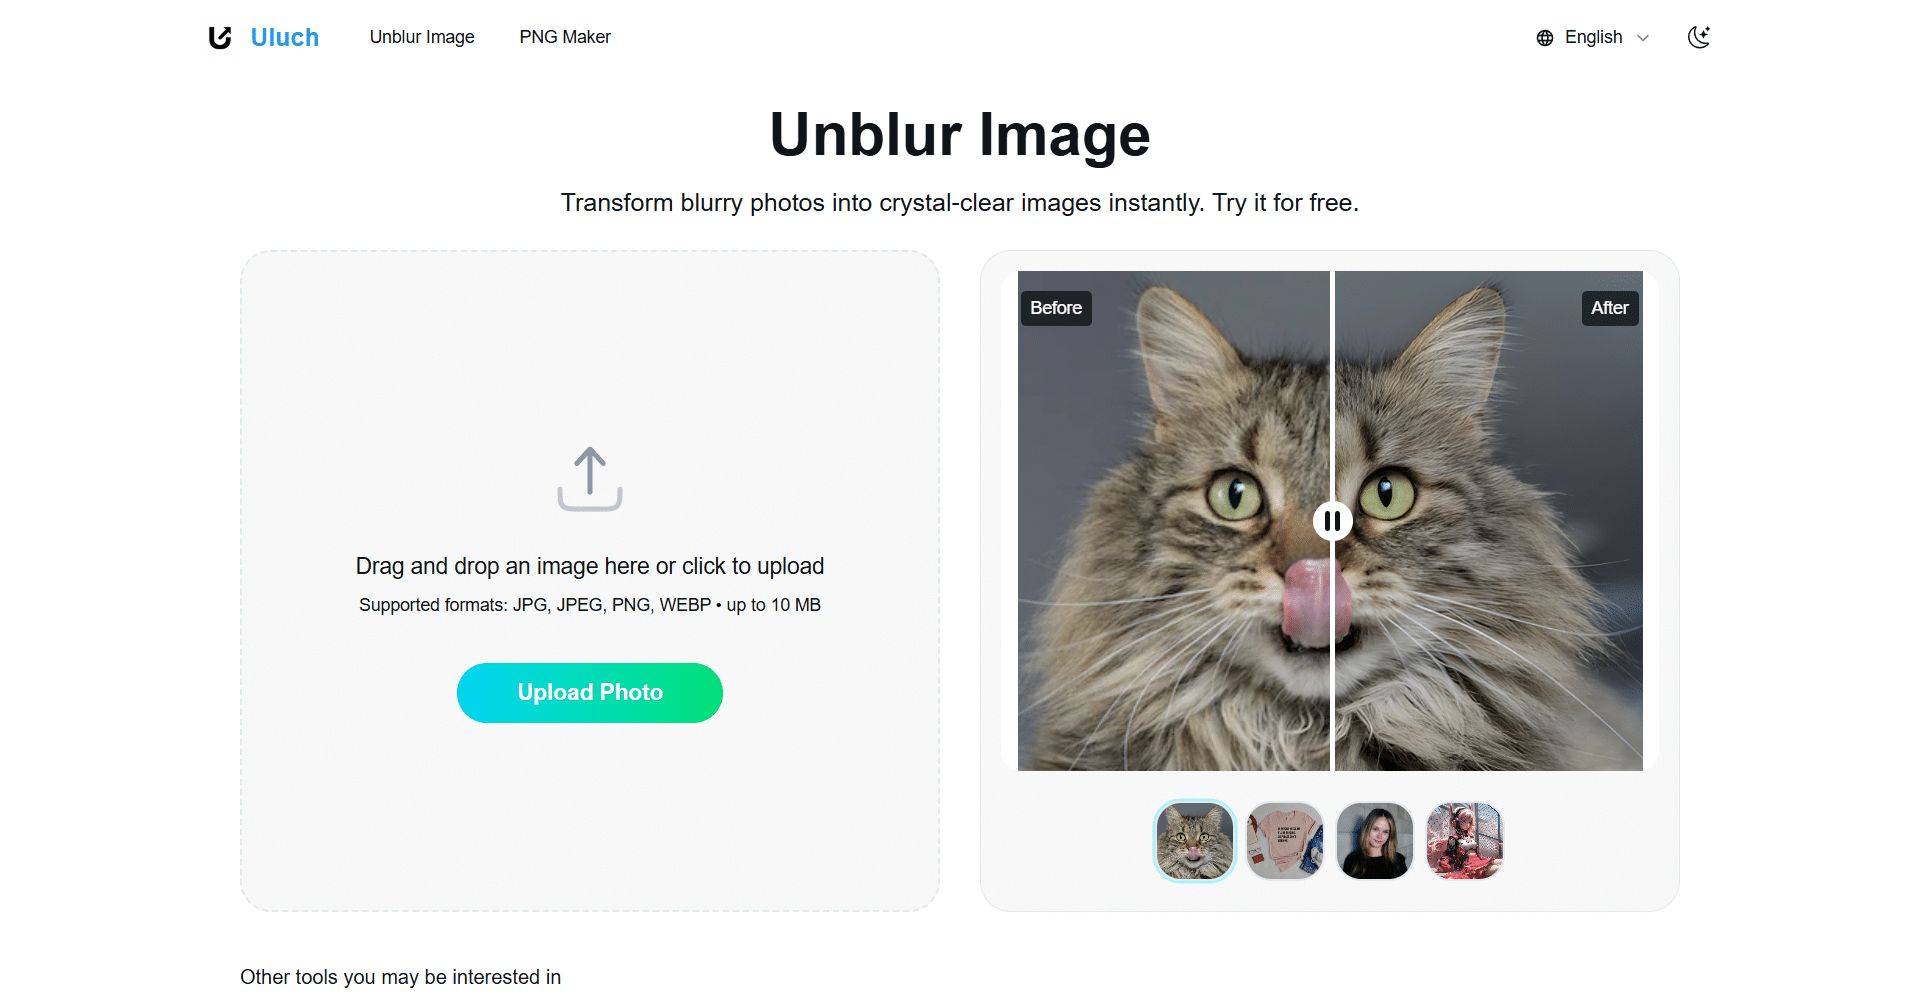Click the upload arrow icon
Viewport: 1920px width, 1000px height.
point(590,479)
